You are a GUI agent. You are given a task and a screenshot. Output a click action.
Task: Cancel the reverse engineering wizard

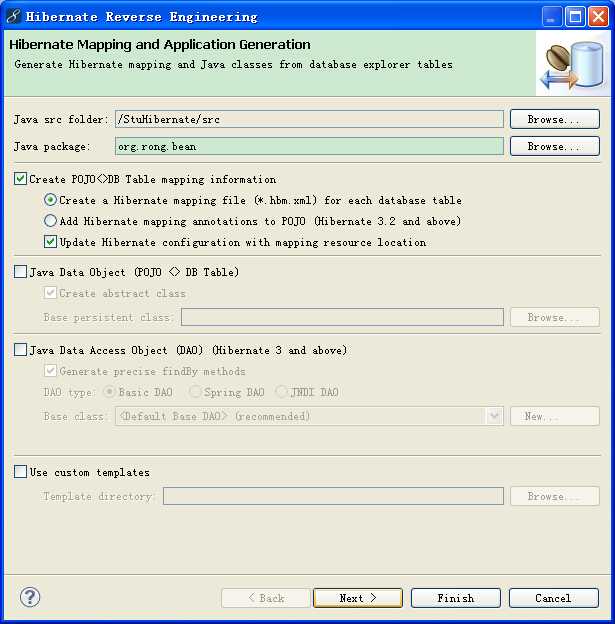point(554,598)
